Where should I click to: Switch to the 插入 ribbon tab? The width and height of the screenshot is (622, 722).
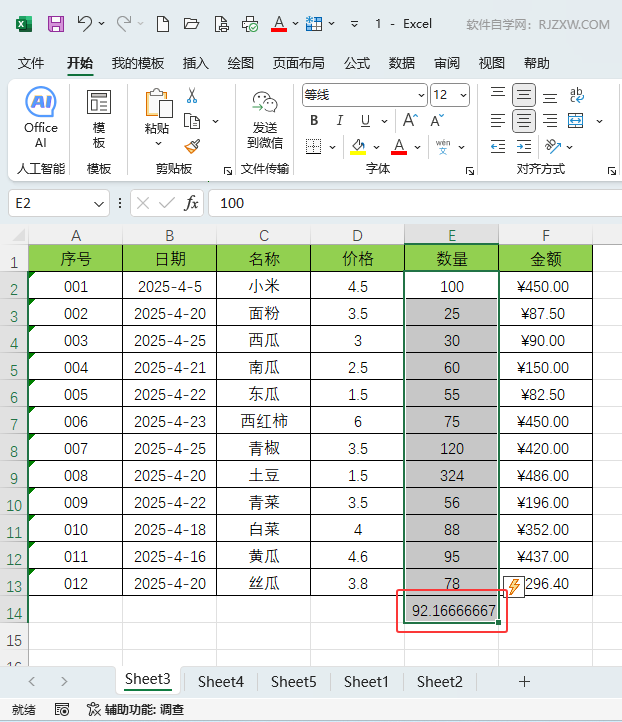click(x=196, y=63)
